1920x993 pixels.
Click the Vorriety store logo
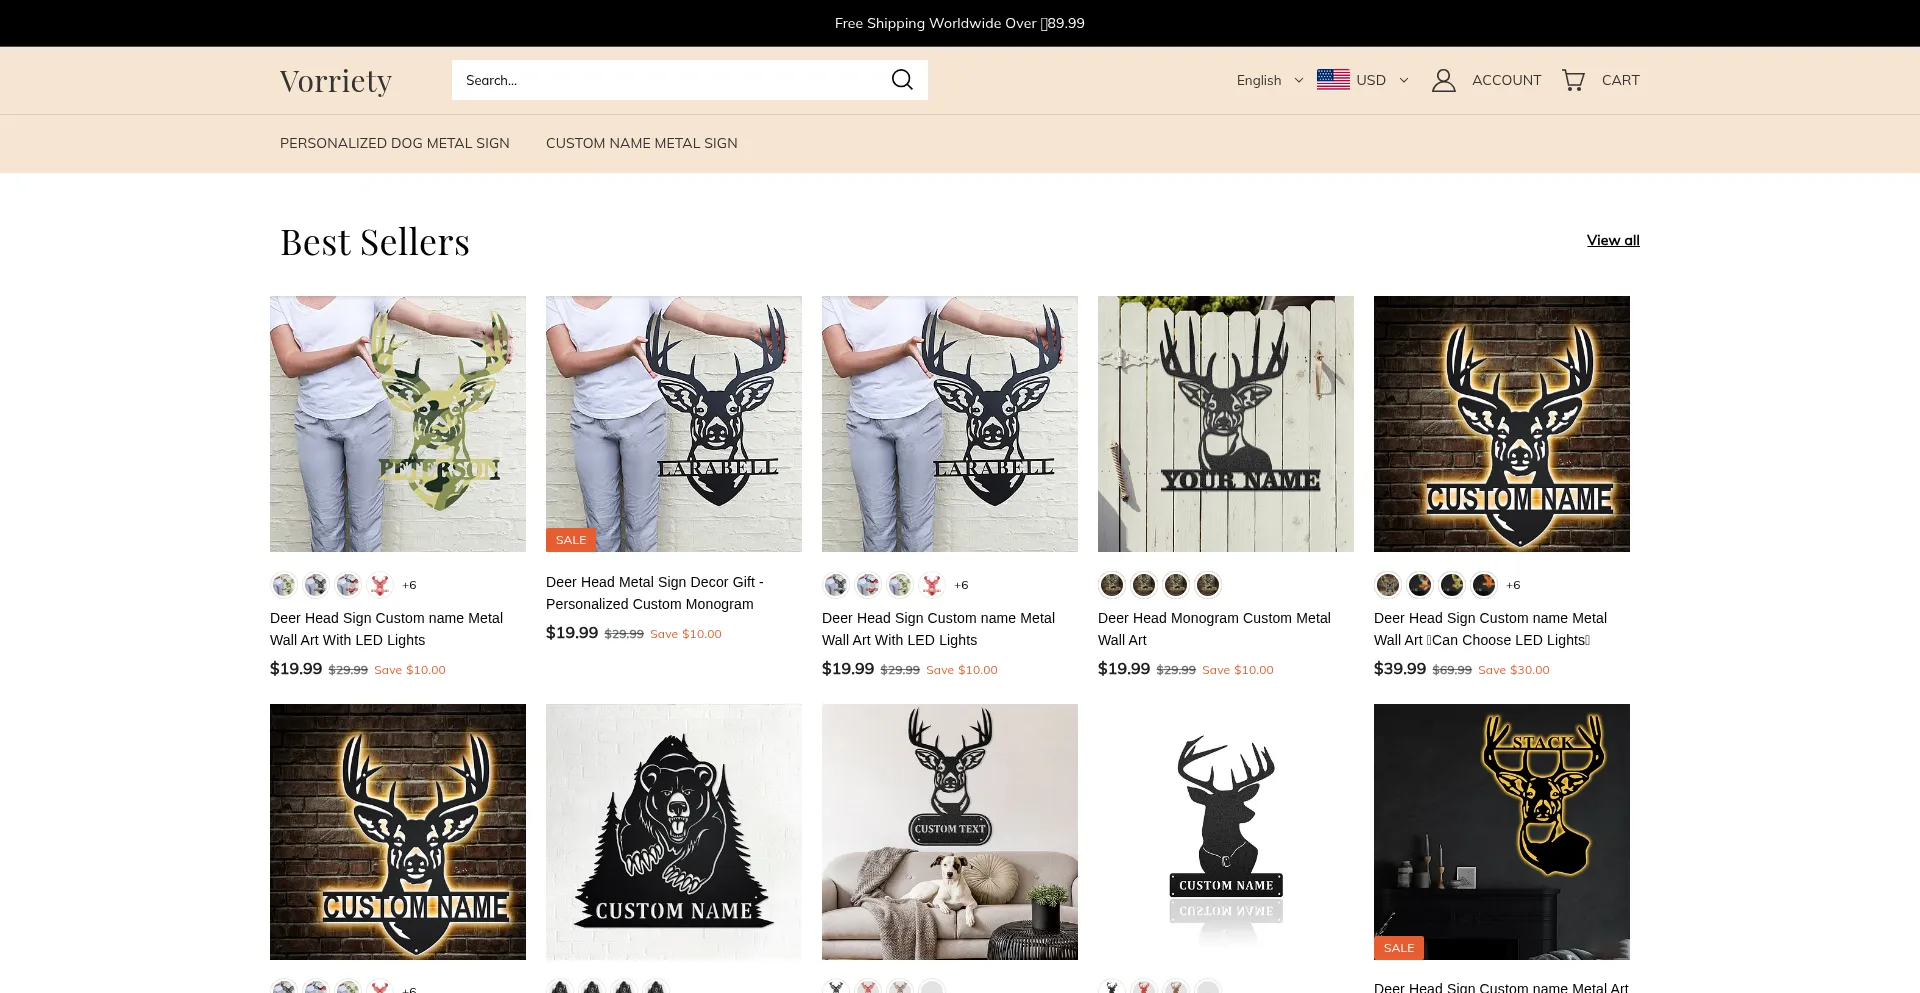click(x=336, y=81)
